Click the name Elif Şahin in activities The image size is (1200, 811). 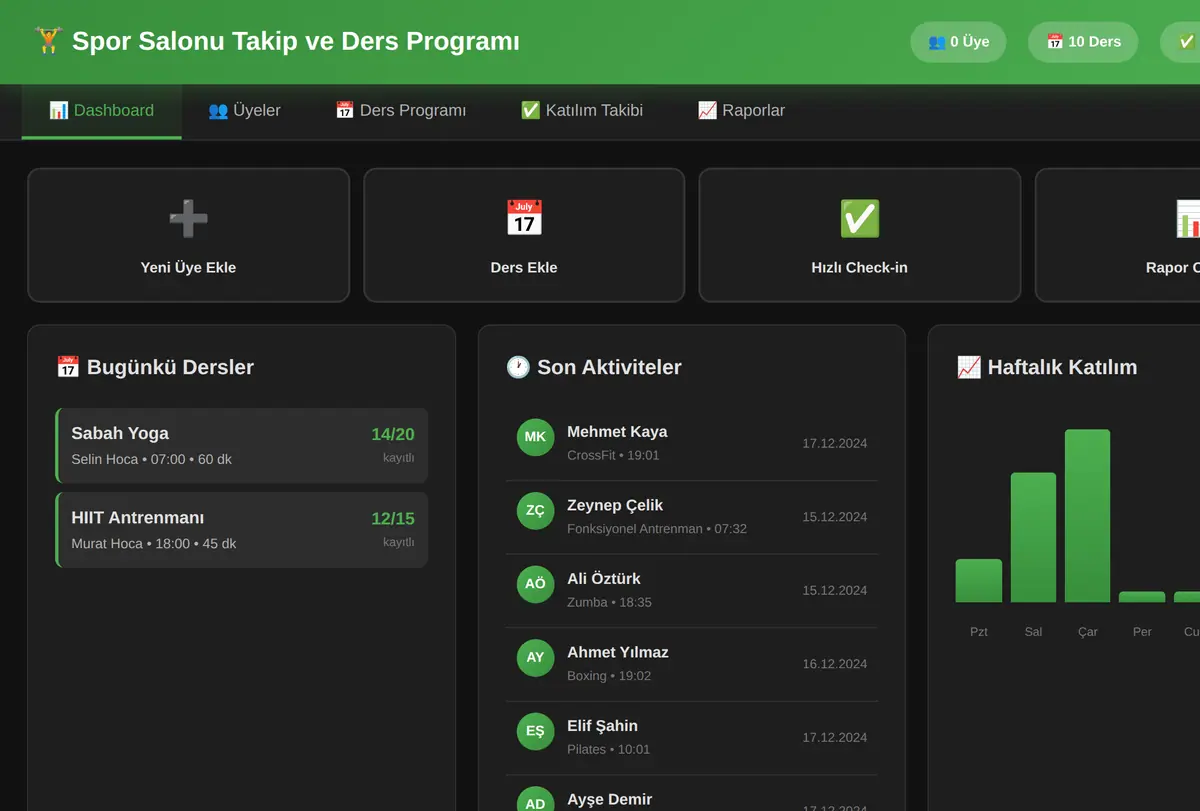[x=602, y=726]
